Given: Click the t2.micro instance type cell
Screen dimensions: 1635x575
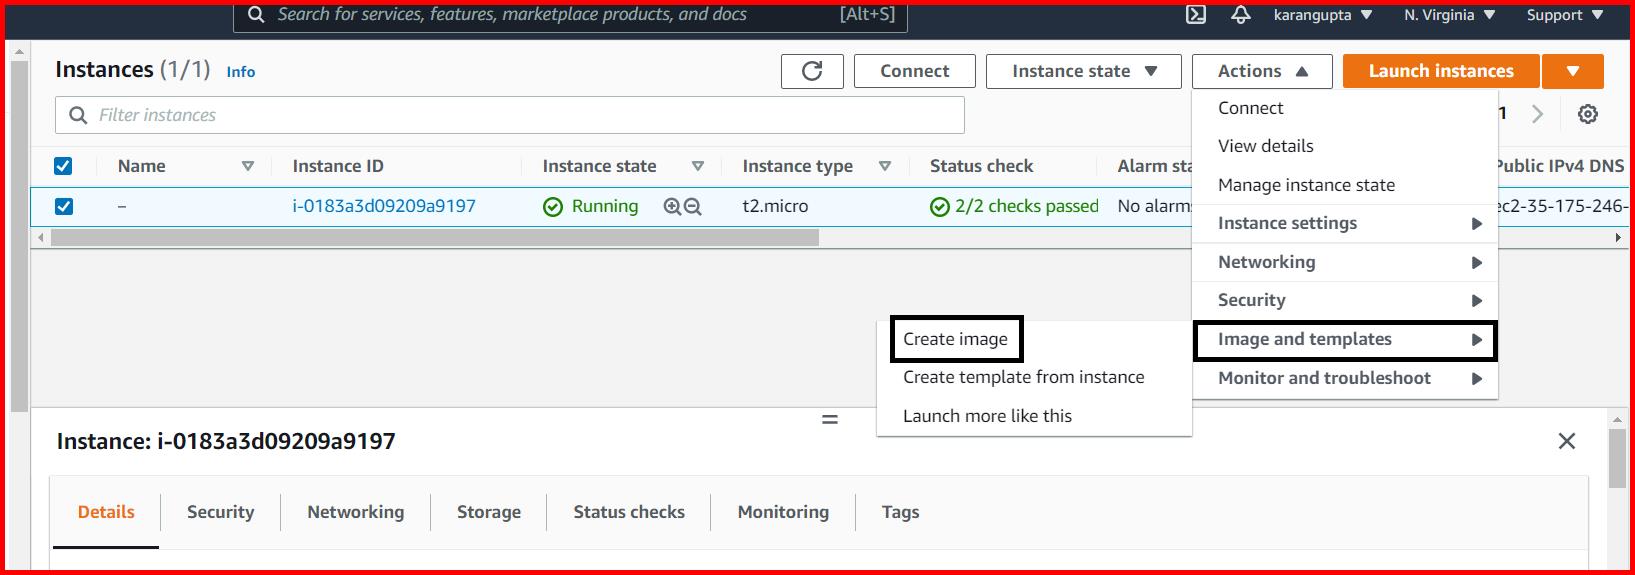Looking at the screenshot, I should pyautogui.click(x=775, y=206).
